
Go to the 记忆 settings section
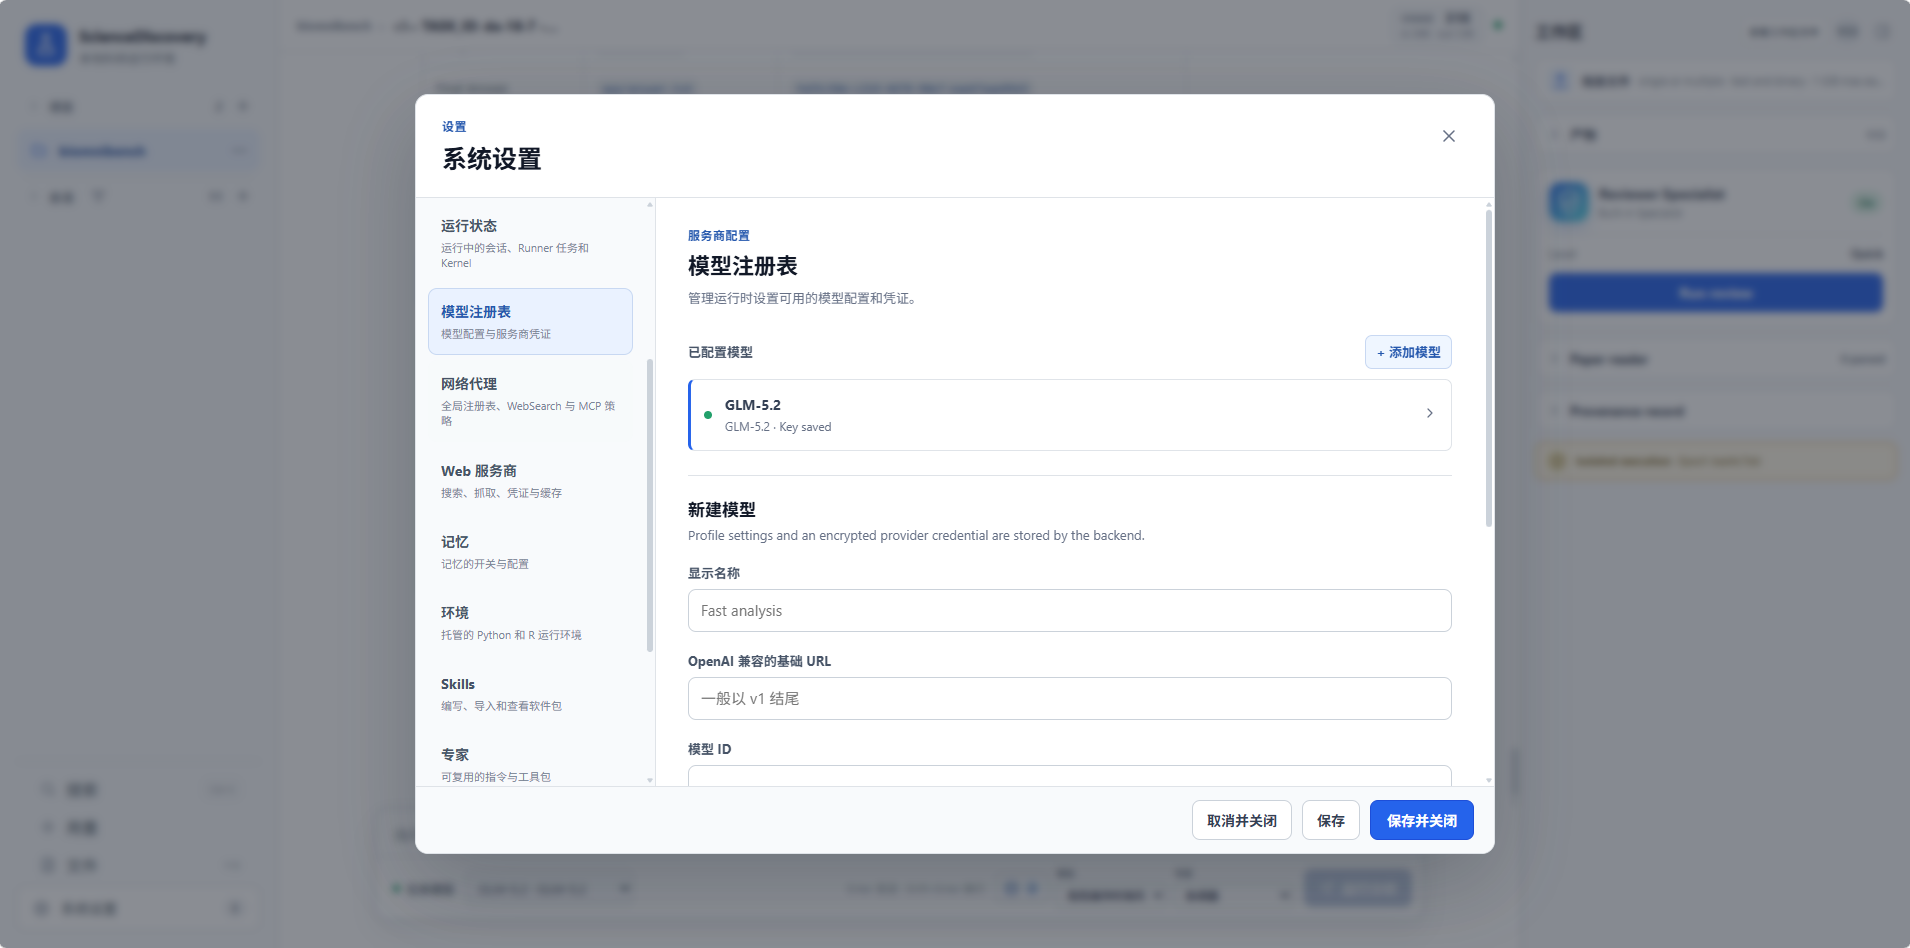pyautogui.click(x=530, y=551)
